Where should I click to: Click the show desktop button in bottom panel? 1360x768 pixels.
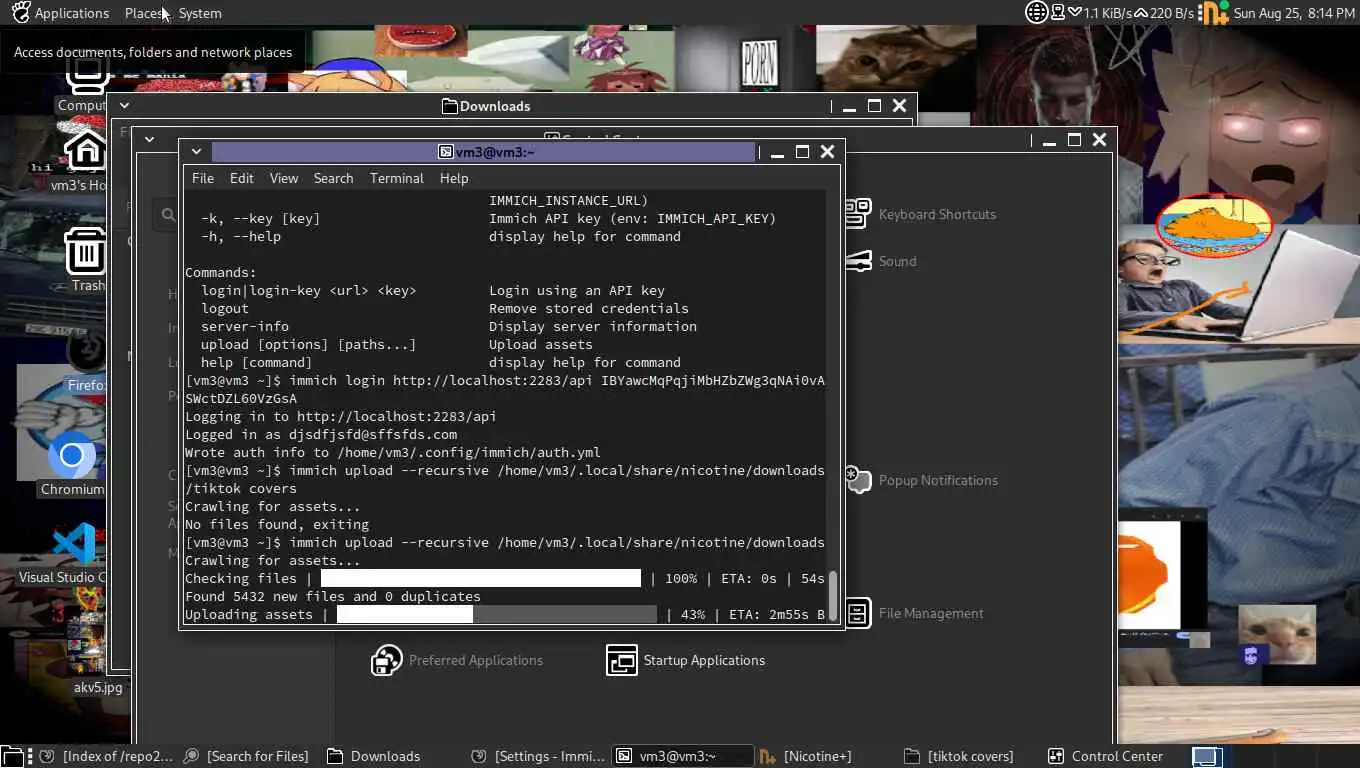pyautogui.click(x=12, y=756)
